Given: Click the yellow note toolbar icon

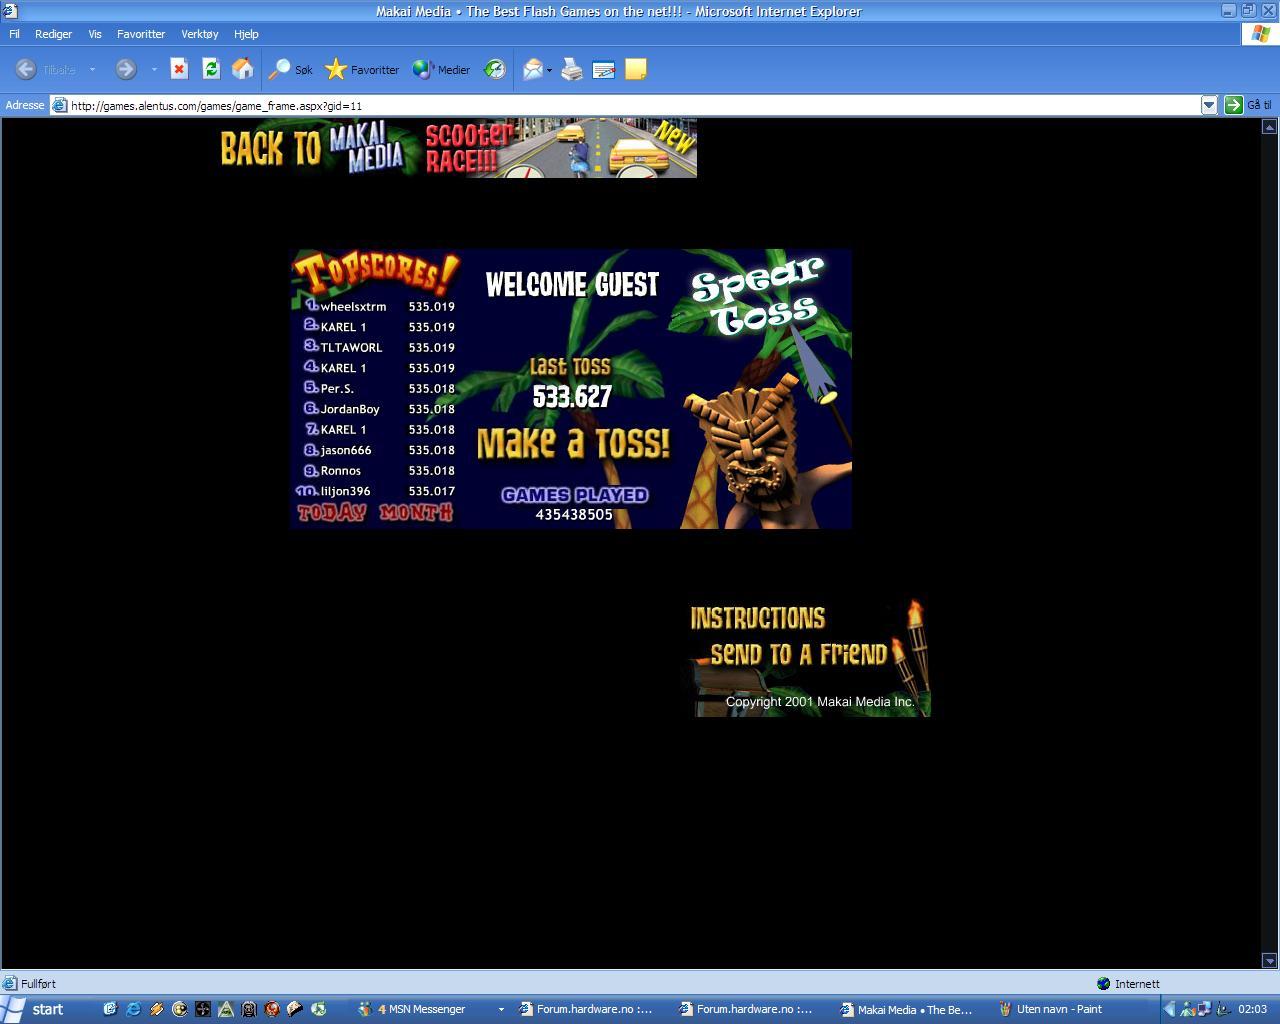Looking at the screenshot, I should (x=635, y=69).
